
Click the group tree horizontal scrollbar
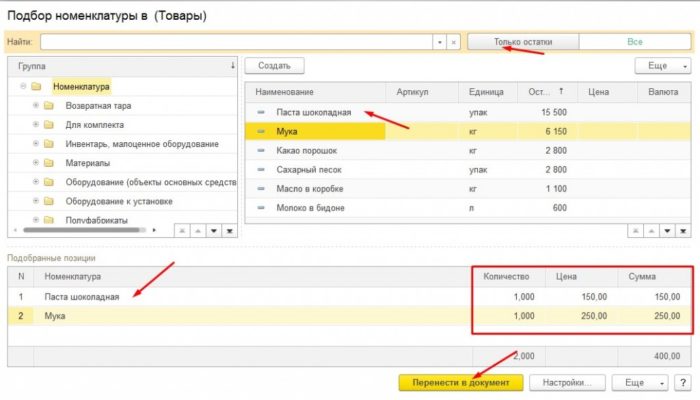coord(81,230)
